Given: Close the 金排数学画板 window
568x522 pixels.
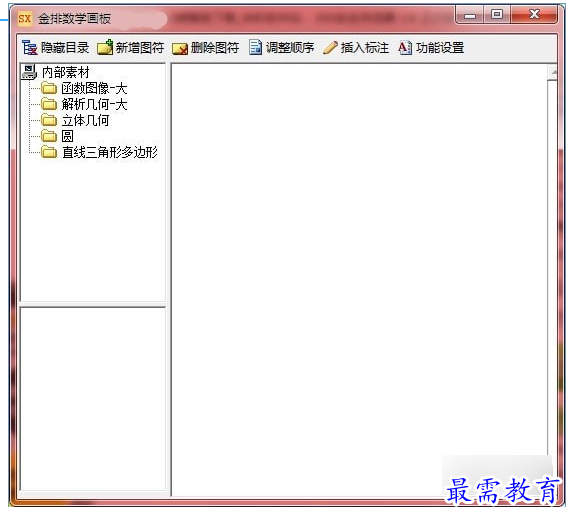Looking at the screenshot, I should pyautogui.click(x=534, y=15).
